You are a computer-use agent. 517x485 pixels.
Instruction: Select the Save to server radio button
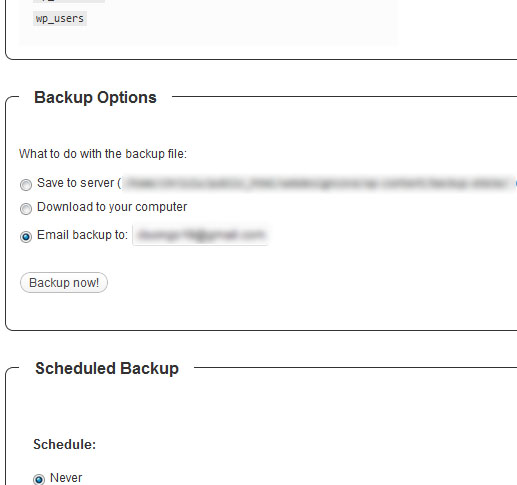tap(26, 184)
